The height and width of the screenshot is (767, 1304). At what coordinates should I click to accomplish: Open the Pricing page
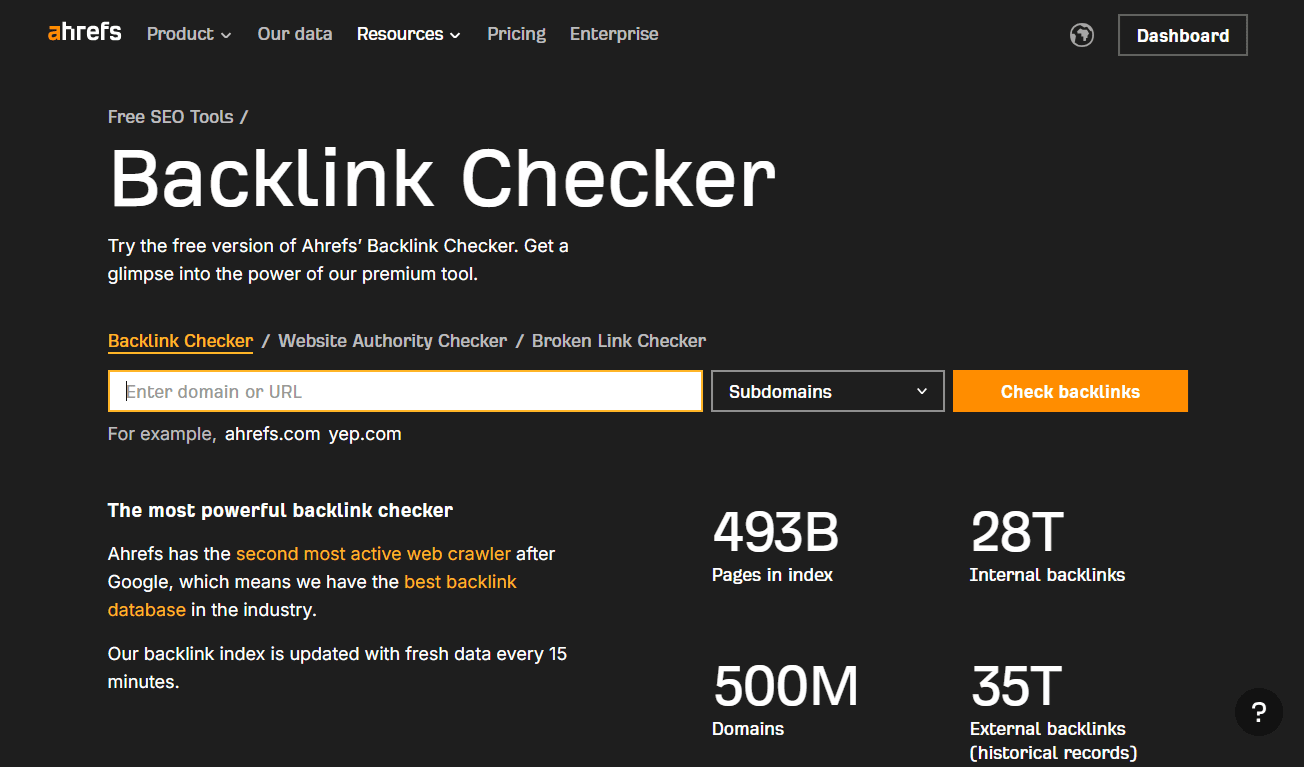coord(516,34)
